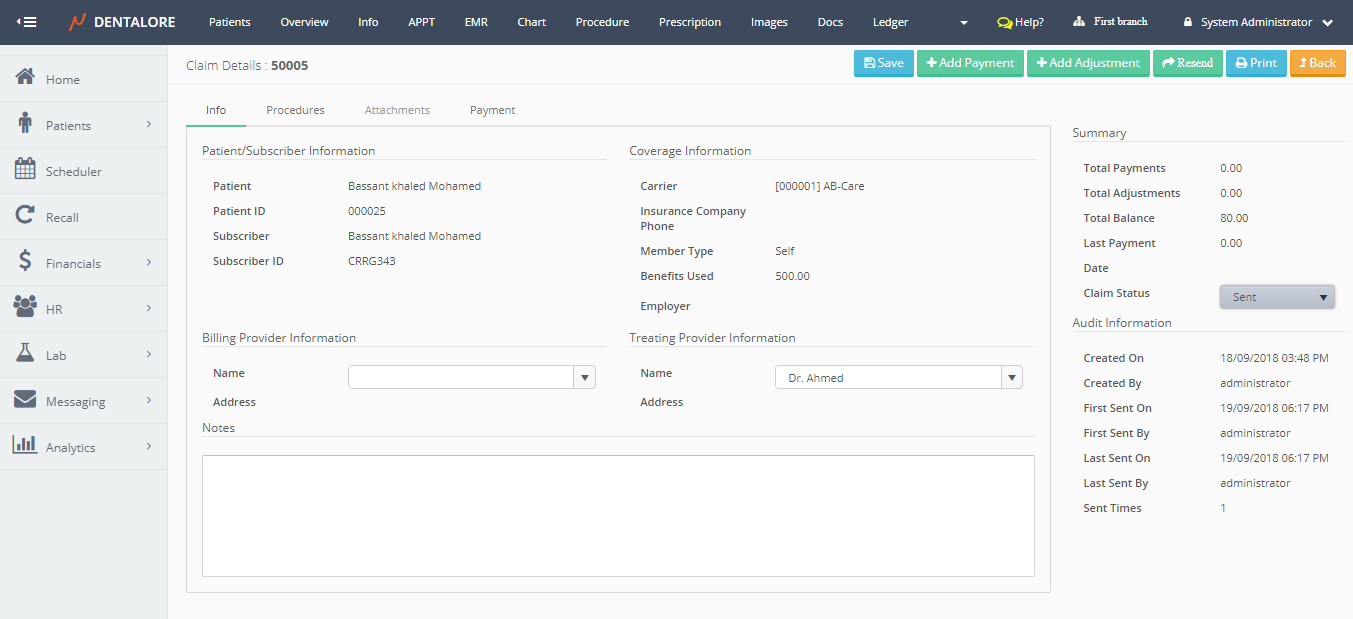The height and width of the screenshot is (619, 1353).
Task: Switch to the Payment tab
Action: point(492,110)
